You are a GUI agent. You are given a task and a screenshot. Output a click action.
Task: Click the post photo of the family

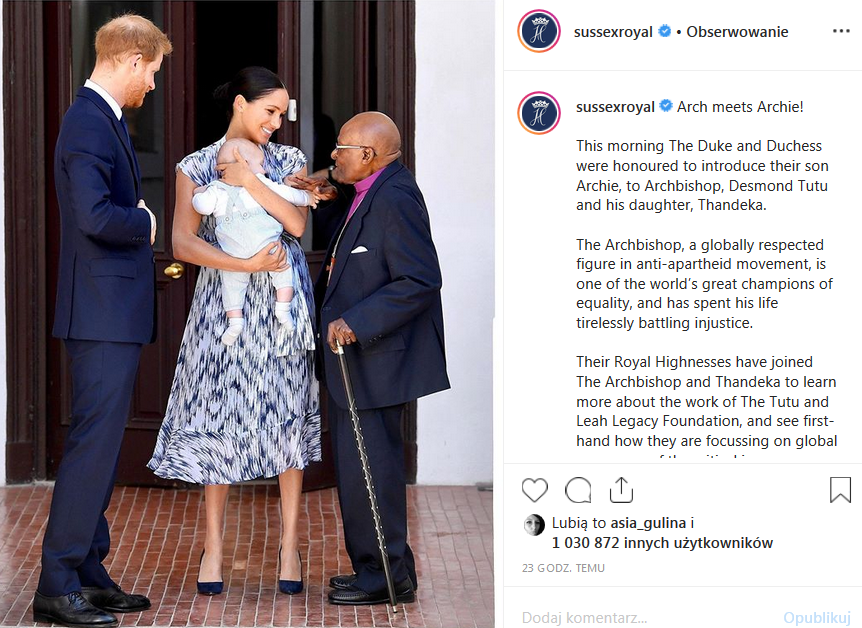(x=247, y=314)
